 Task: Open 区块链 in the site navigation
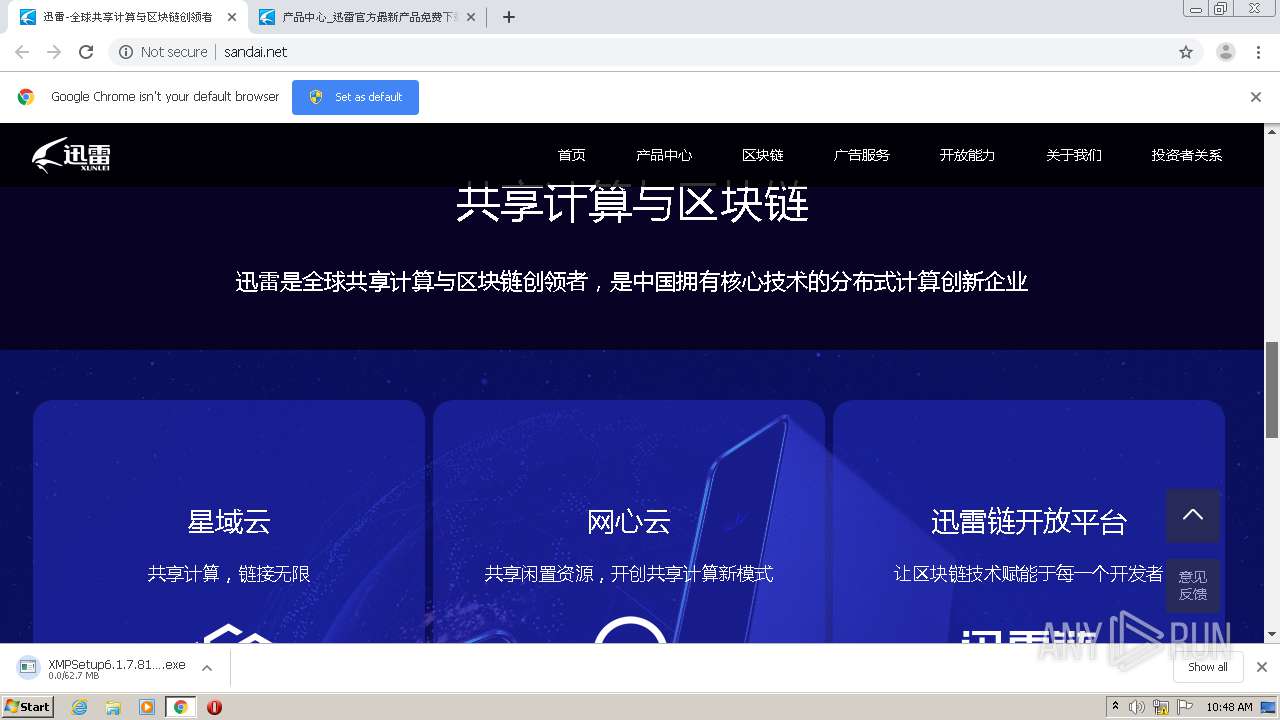point(763,155)
